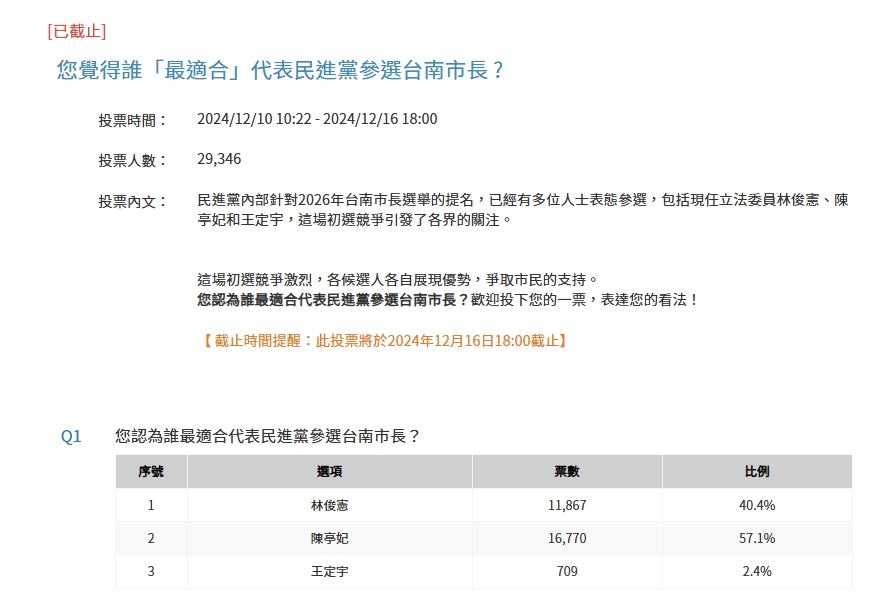
Task: Click the 投票內文 label
Action: pos(132,202)
